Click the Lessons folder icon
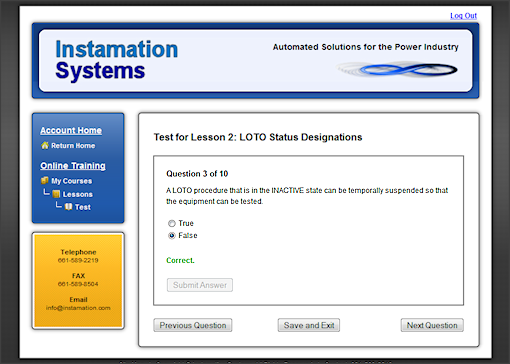This screenshot has height=364, width=510. point(56,194)
